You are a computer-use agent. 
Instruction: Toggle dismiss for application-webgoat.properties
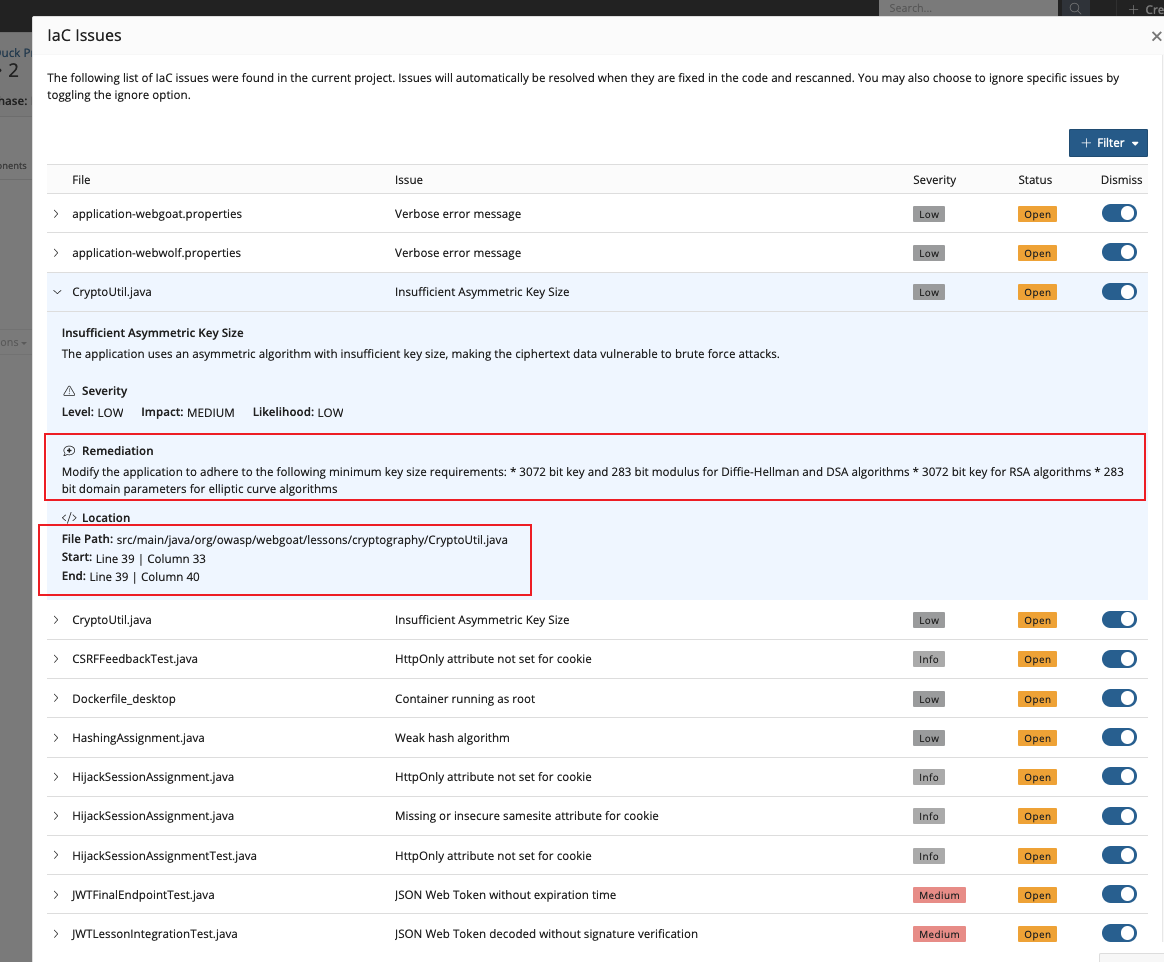click(x=1119, y=213)
